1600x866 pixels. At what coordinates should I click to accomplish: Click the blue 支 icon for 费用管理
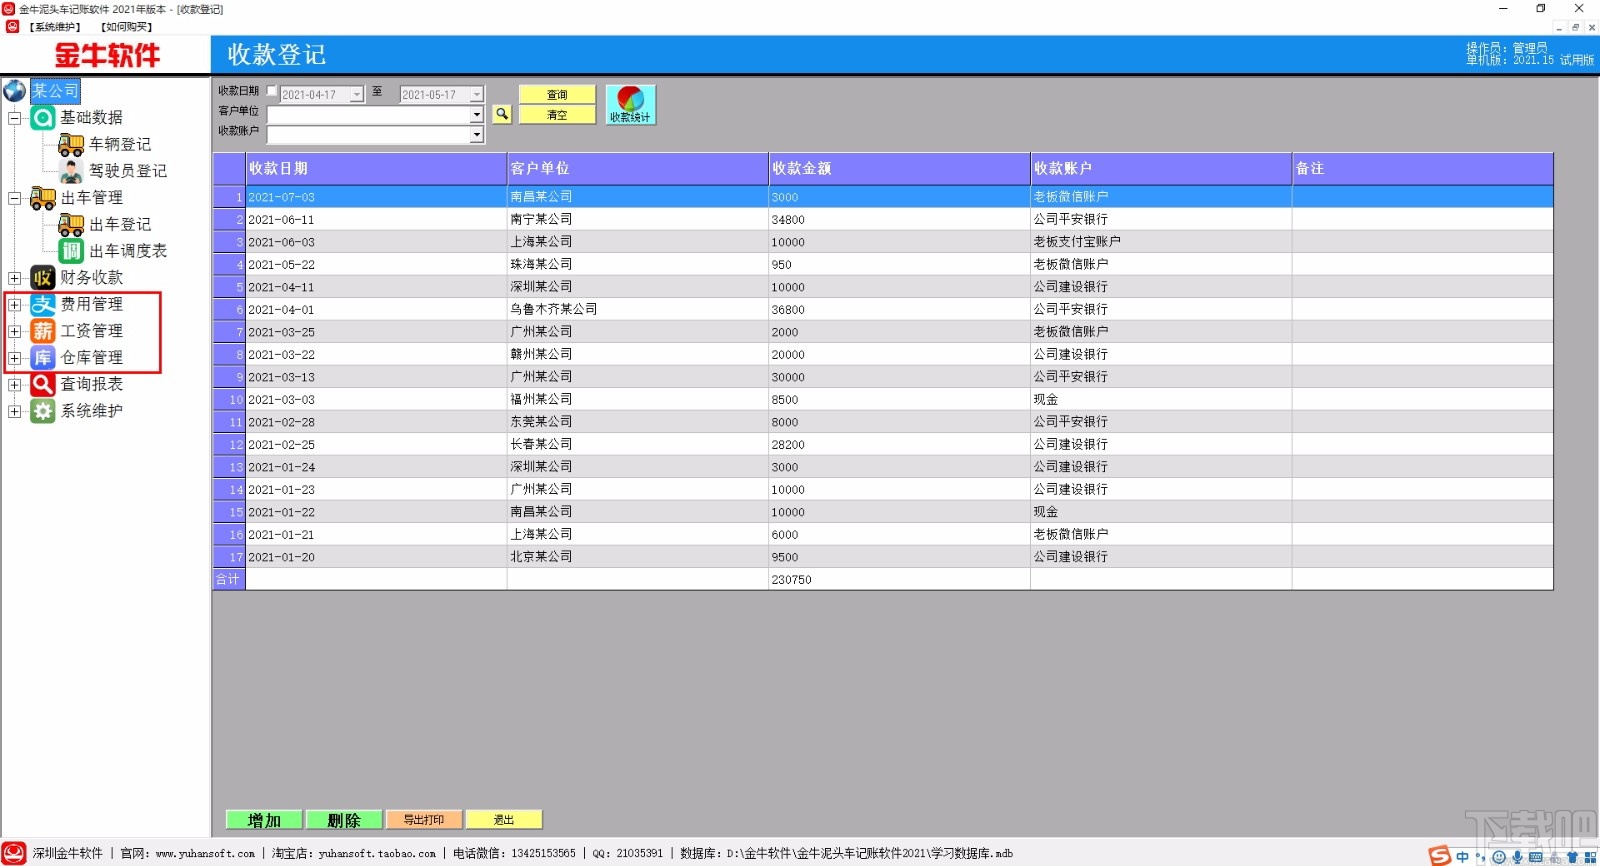[43, 305]
